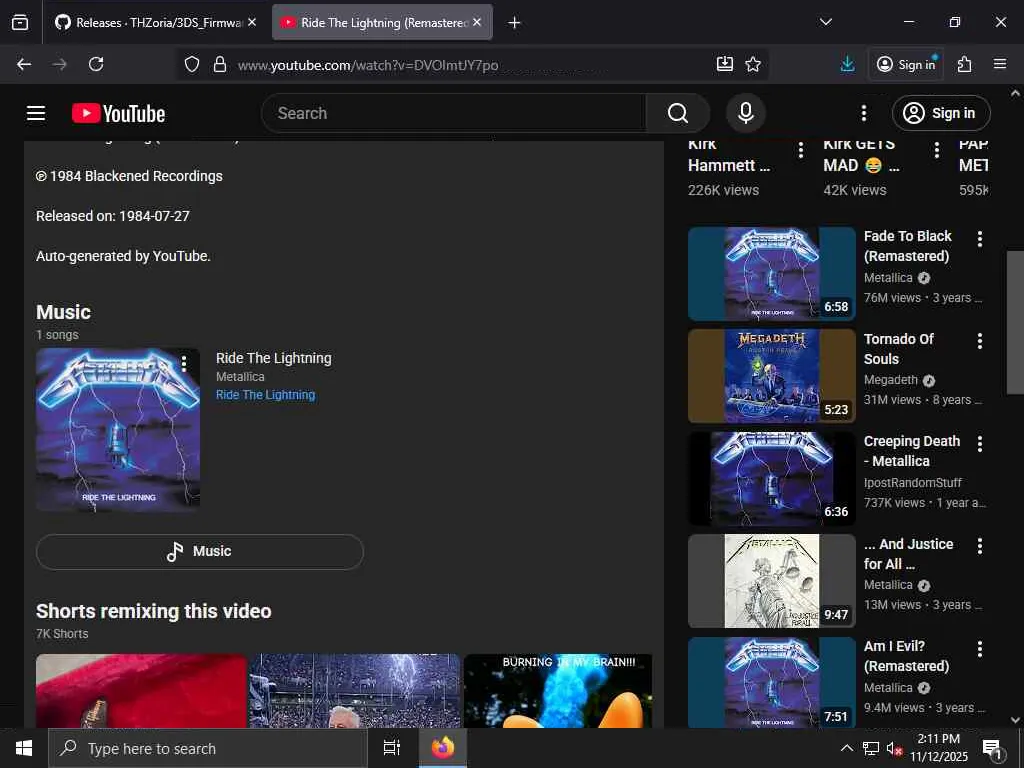Click the Firefox icon on the taskbar
The height and width of the screenshot is (768, 1024).
443,748
